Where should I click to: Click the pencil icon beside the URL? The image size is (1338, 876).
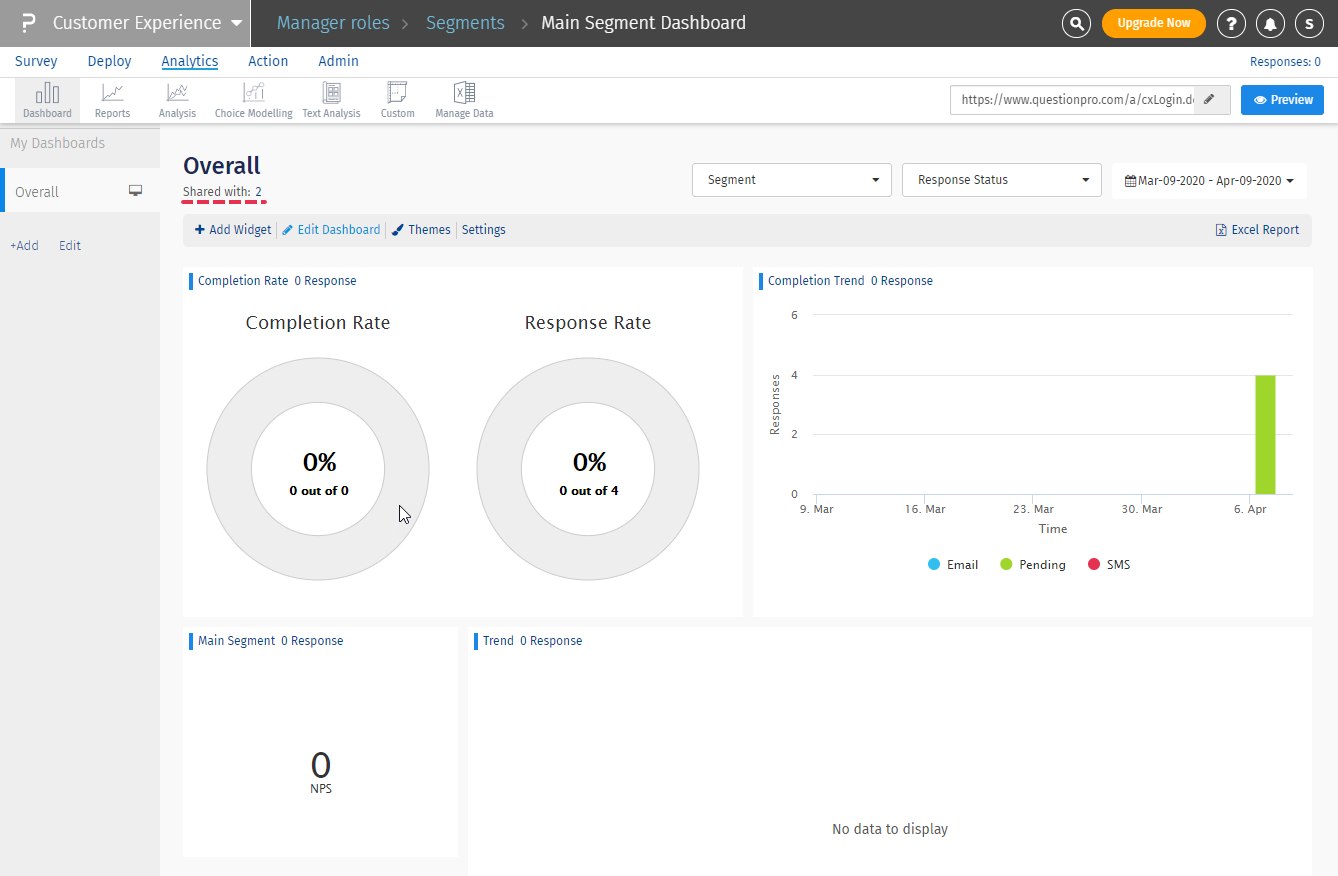pos(1210,100)
